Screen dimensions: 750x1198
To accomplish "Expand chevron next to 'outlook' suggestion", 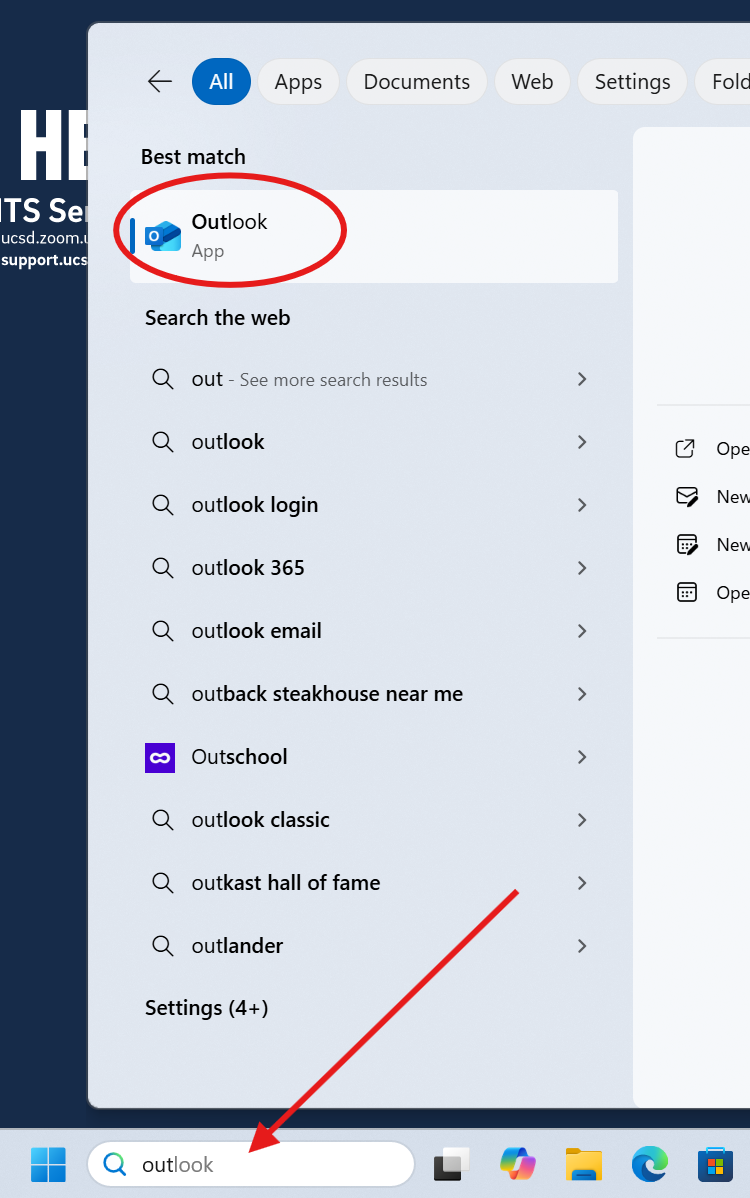I will pyautogui.click(x=582, y=442).
